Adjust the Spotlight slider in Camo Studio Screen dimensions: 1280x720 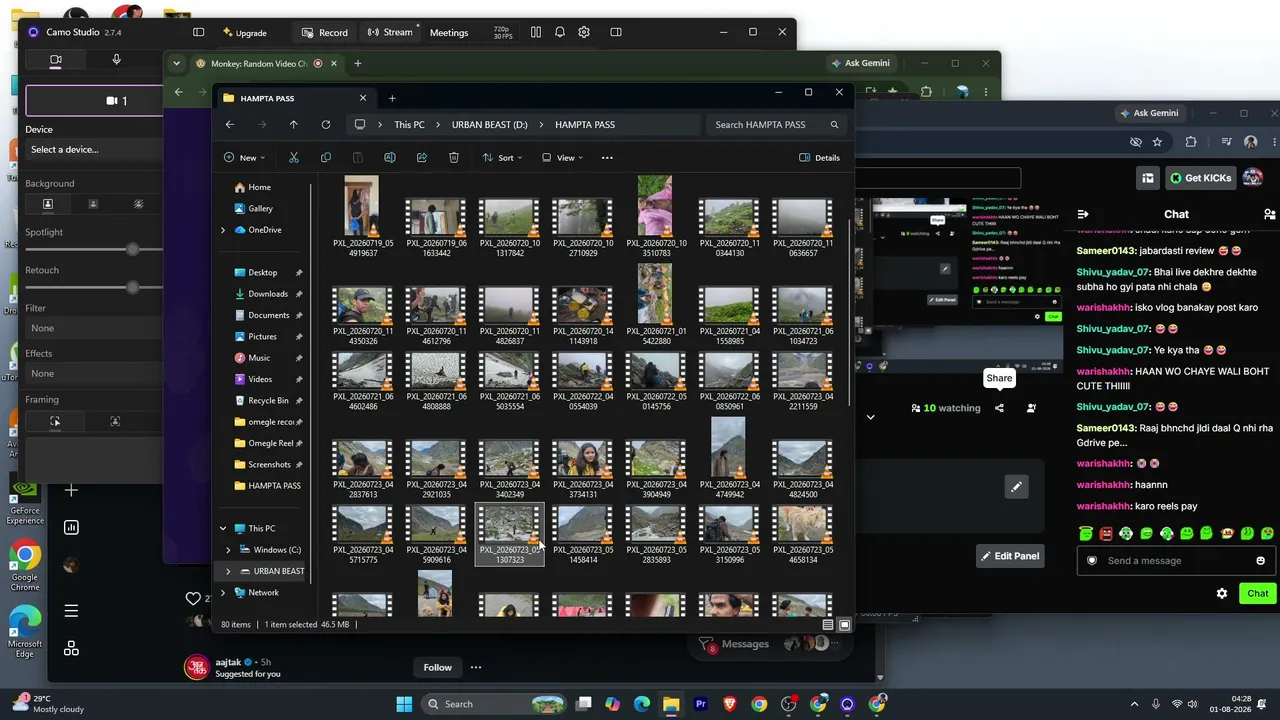(132, 249)
